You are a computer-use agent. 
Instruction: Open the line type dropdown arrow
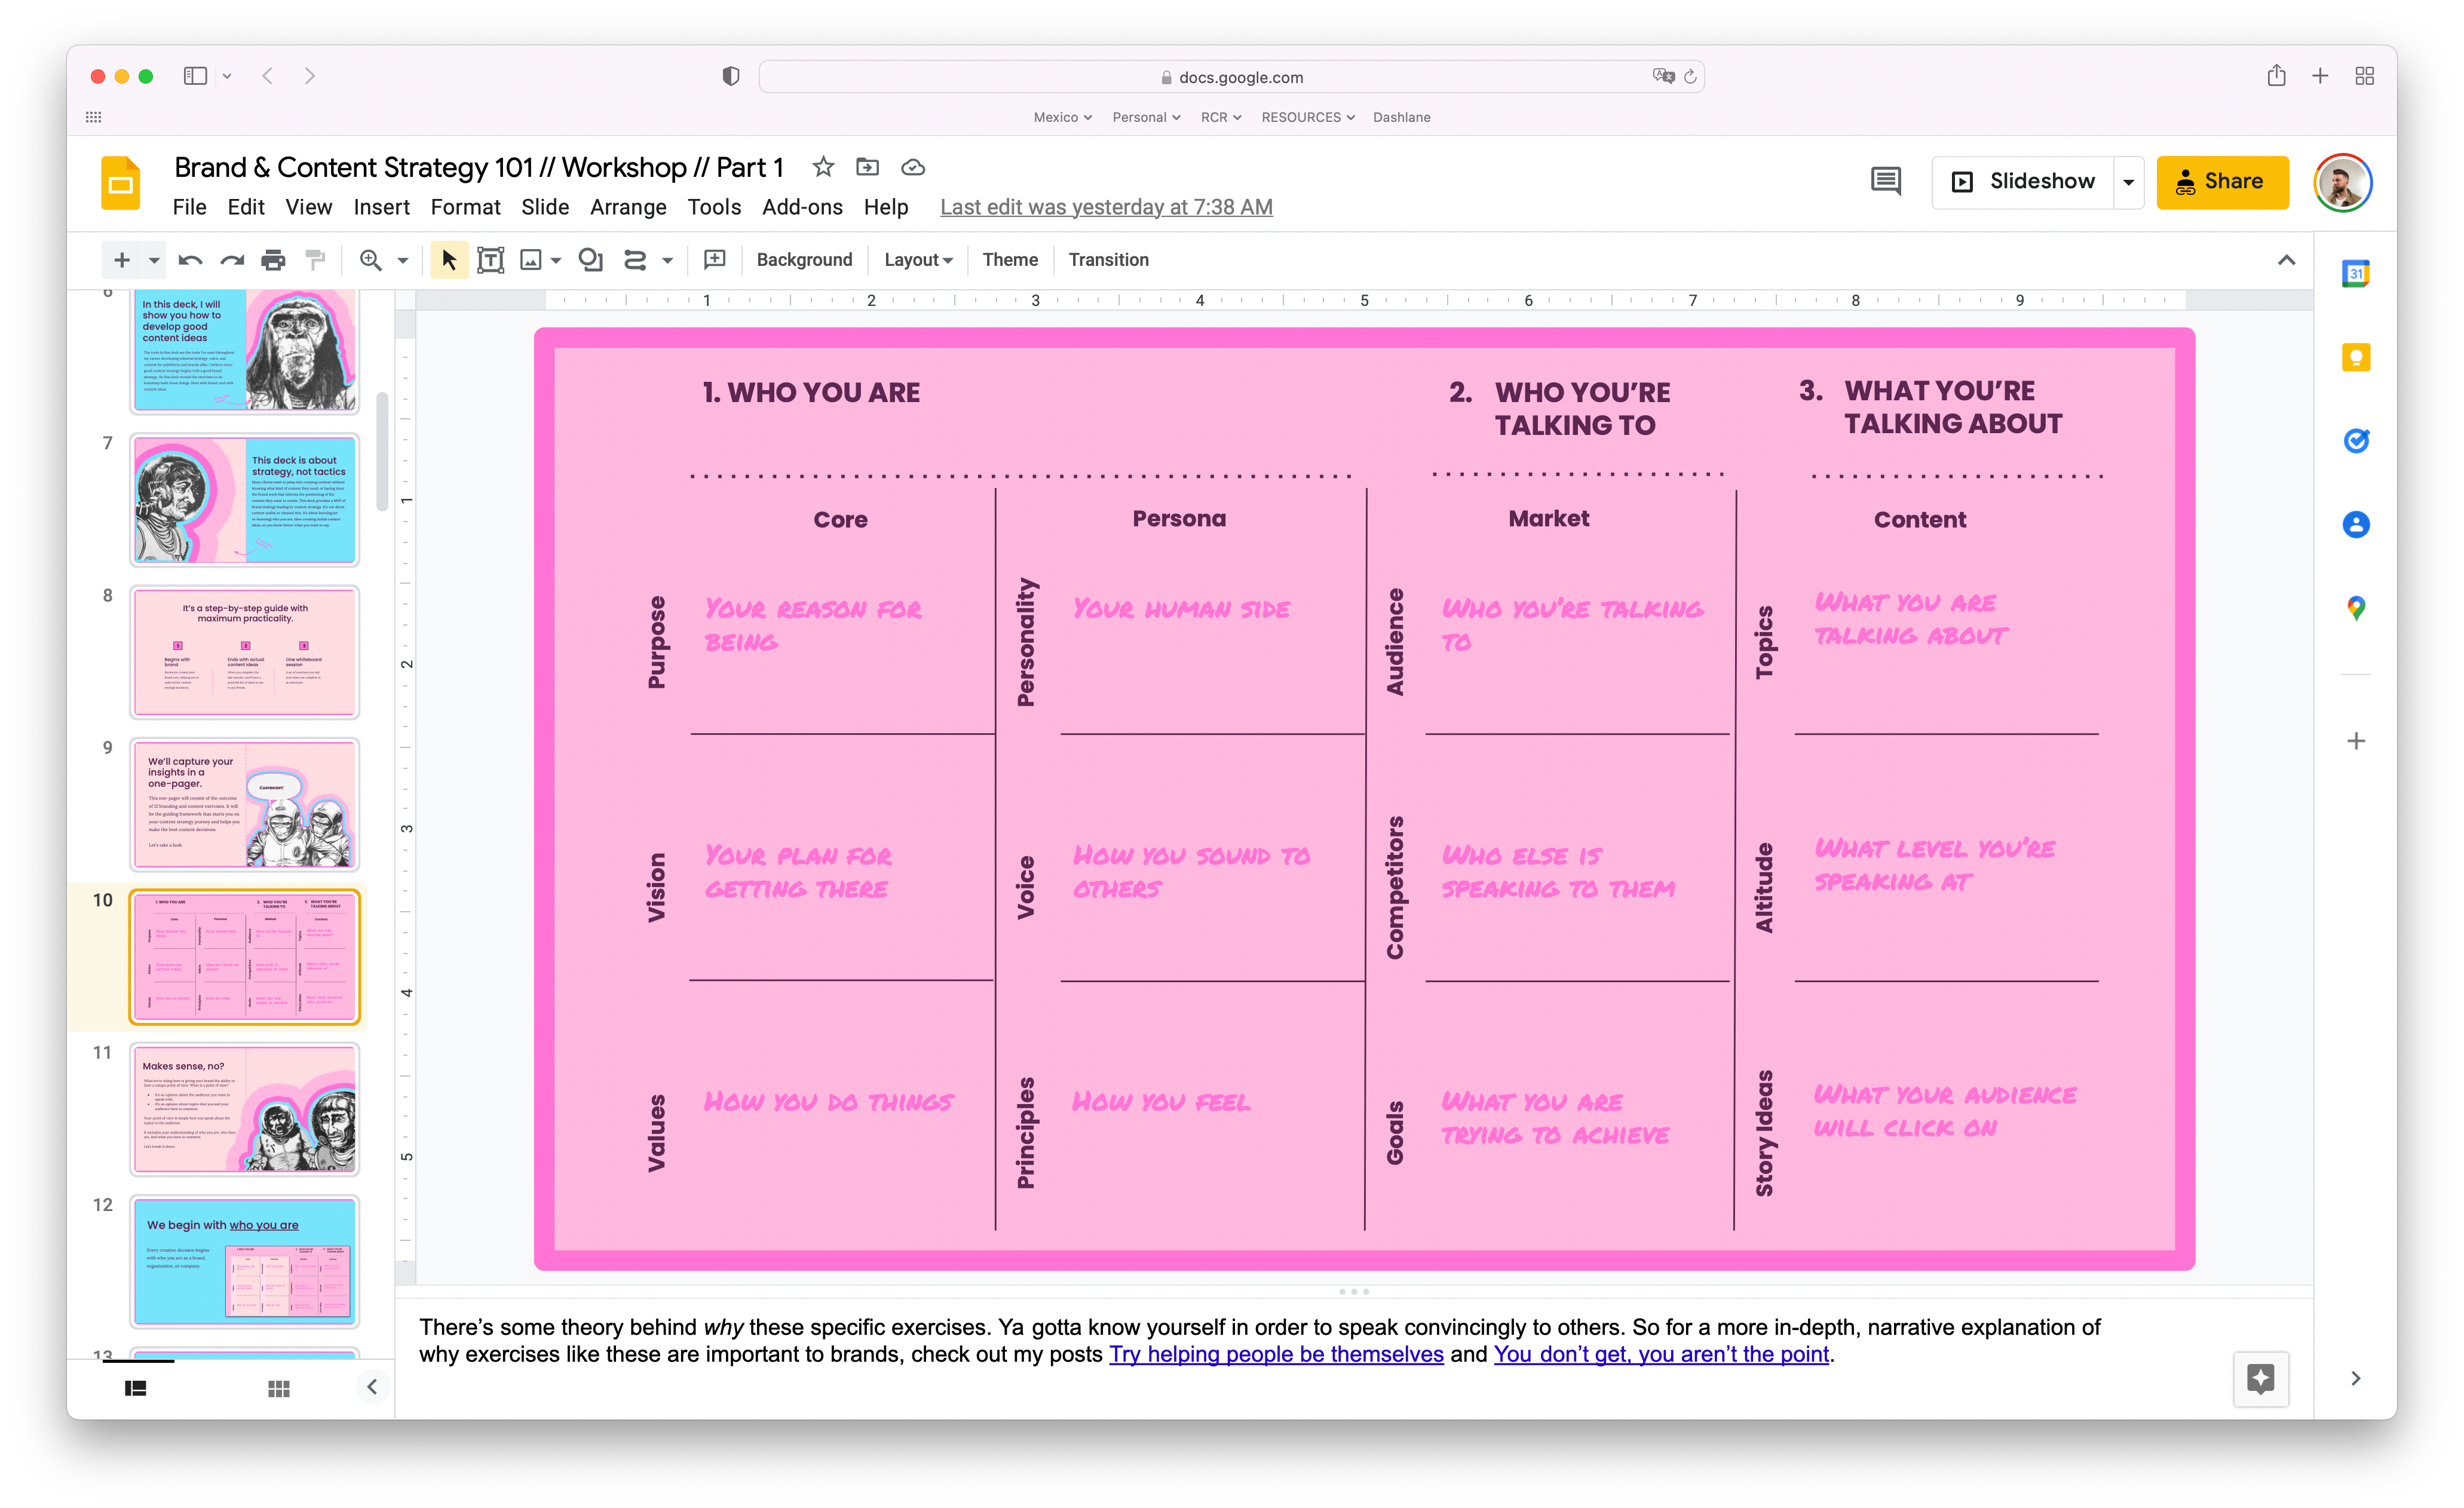(x=668, y=260)
